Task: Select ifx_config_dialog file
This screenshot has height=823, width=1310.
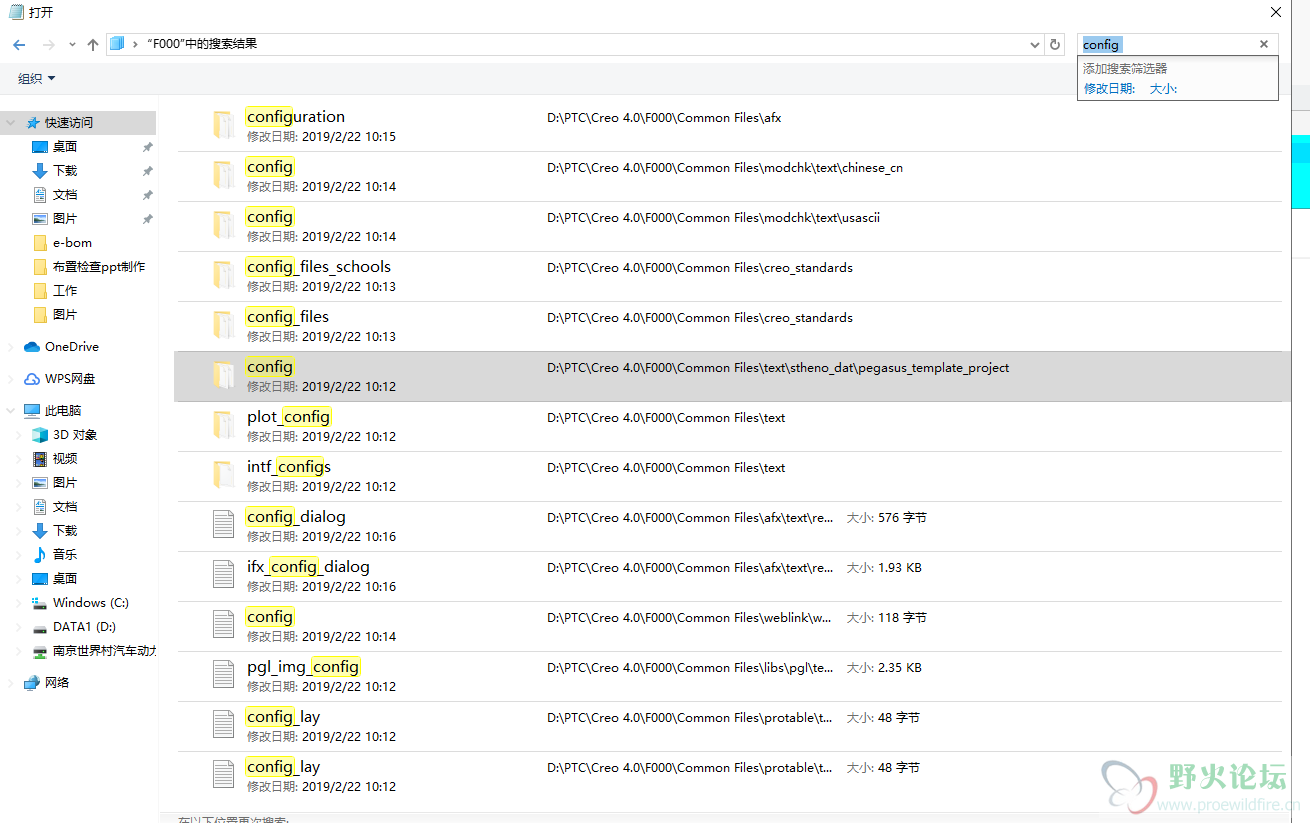Action: (x=728, y=576)
